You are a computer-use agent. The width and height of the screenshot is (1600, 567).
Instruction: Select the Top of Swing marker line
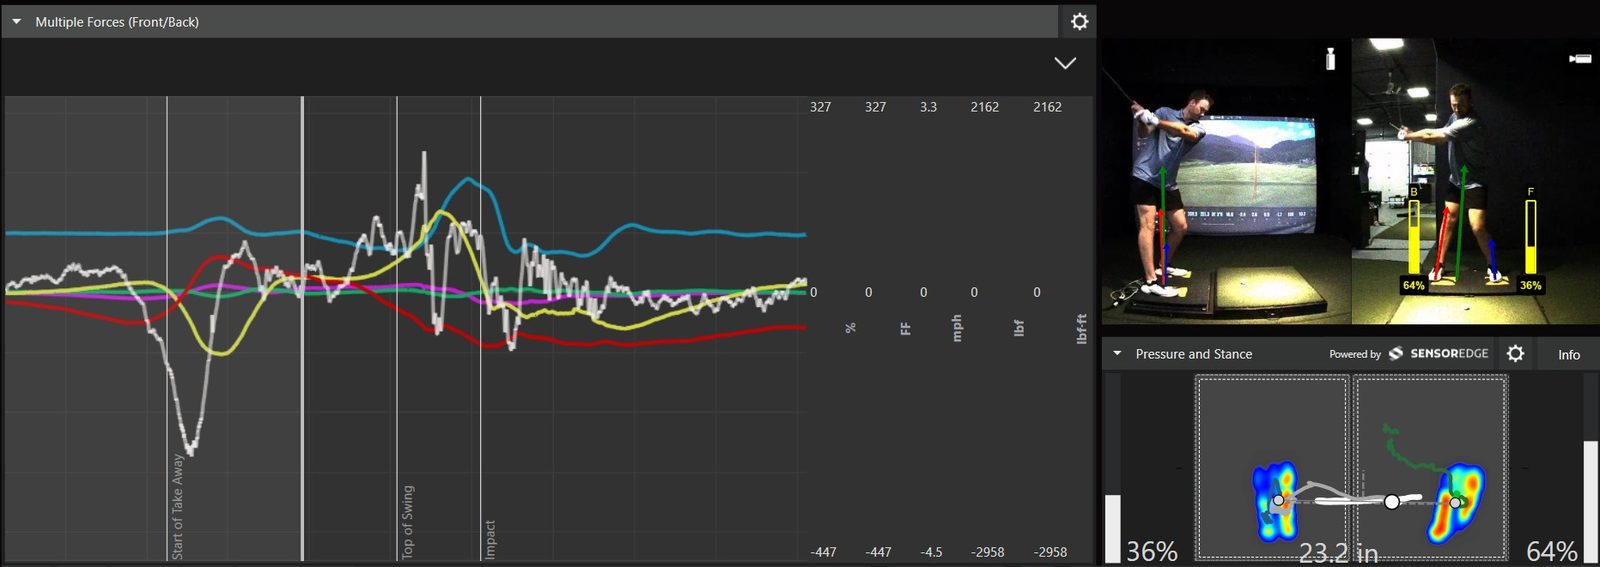coord(397,328)
